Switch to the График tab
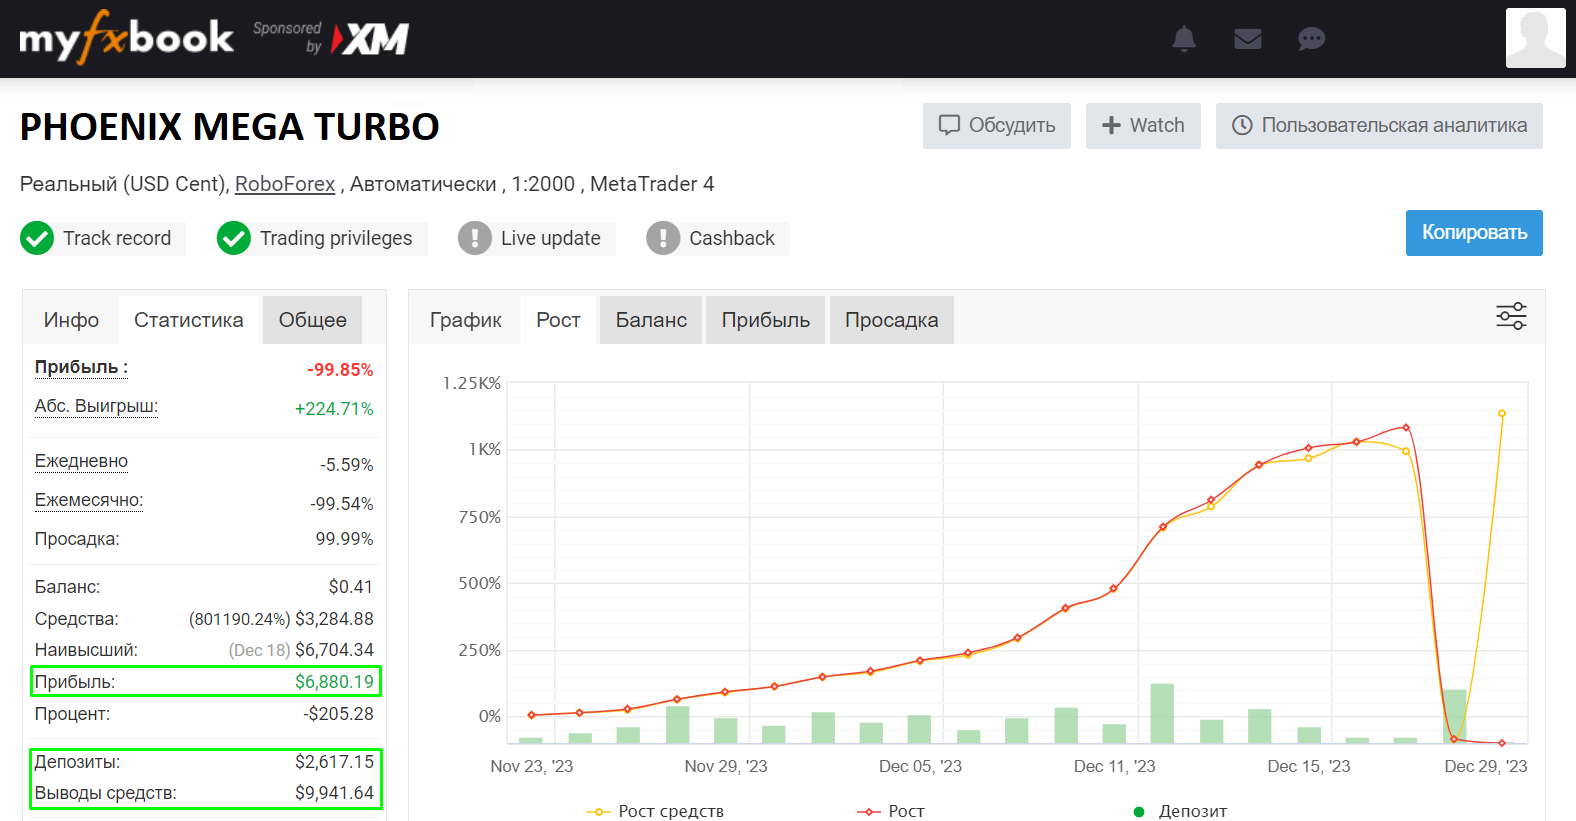1576x821 pixels. 466,320
